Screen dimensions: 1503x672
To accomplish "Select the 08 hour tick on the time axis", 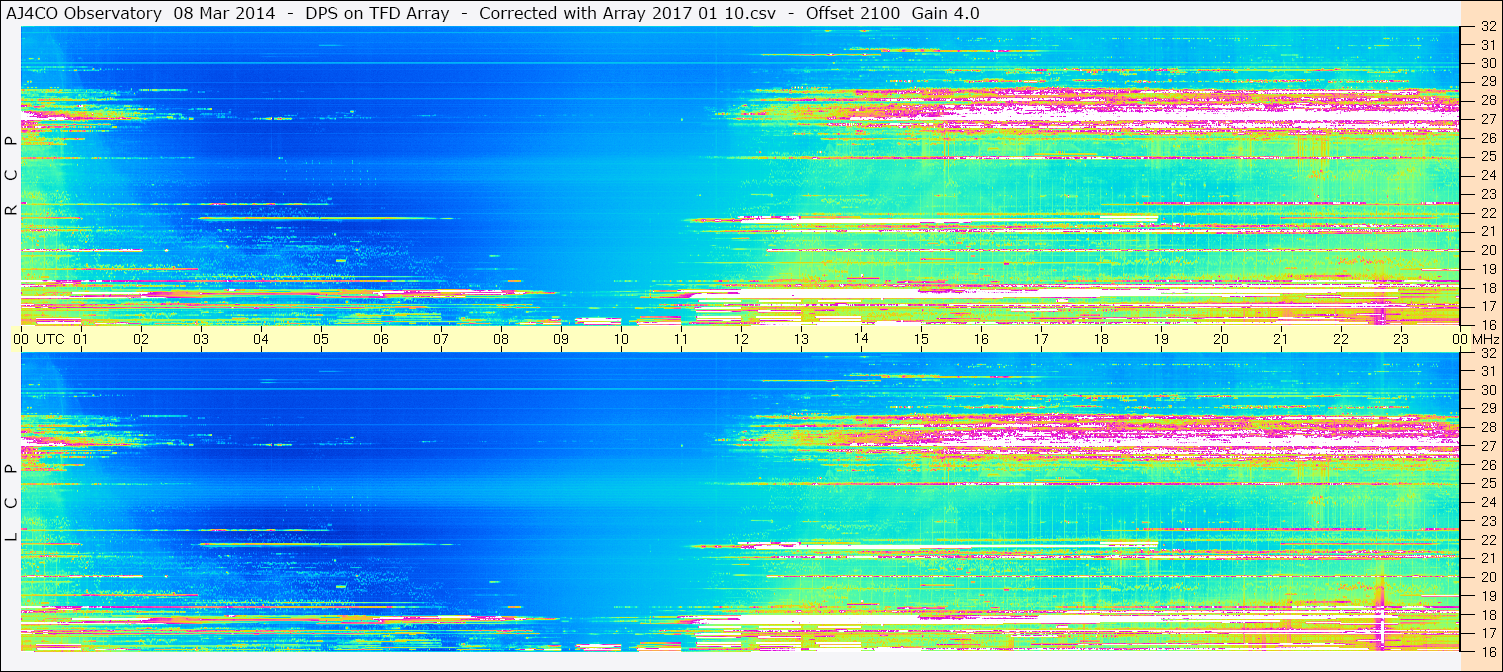I will tap(501, 339).
